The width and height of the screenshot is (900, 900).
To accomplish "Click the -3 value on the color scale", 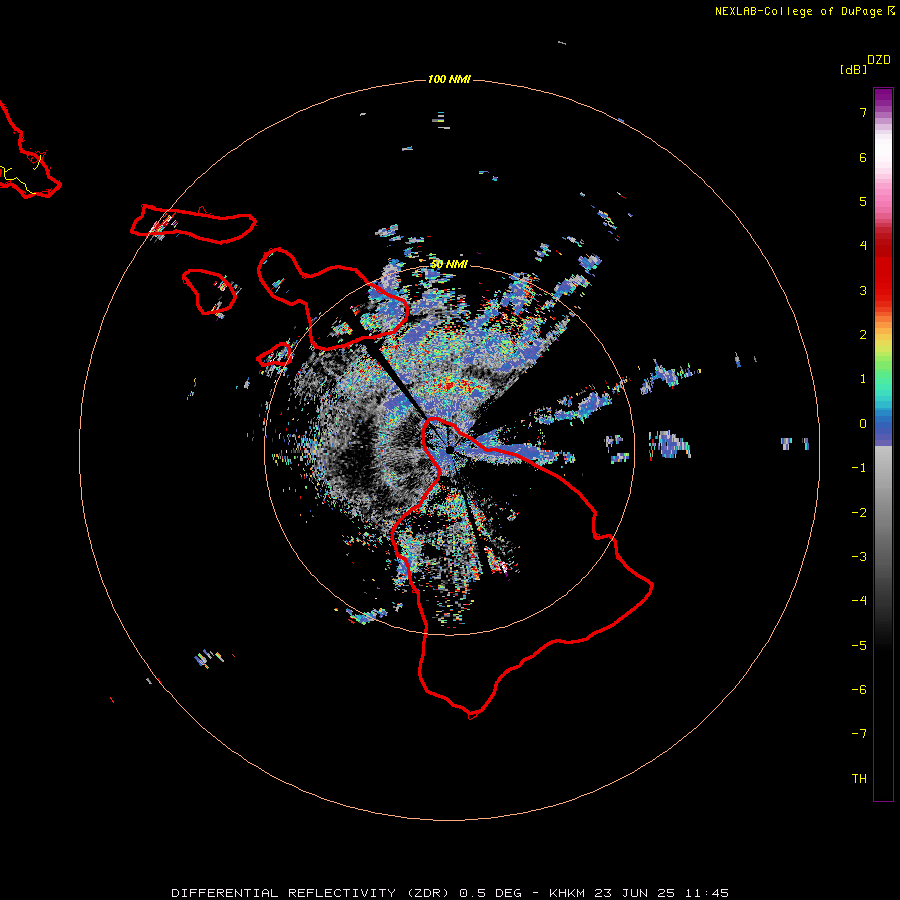I will coord(859,557).
